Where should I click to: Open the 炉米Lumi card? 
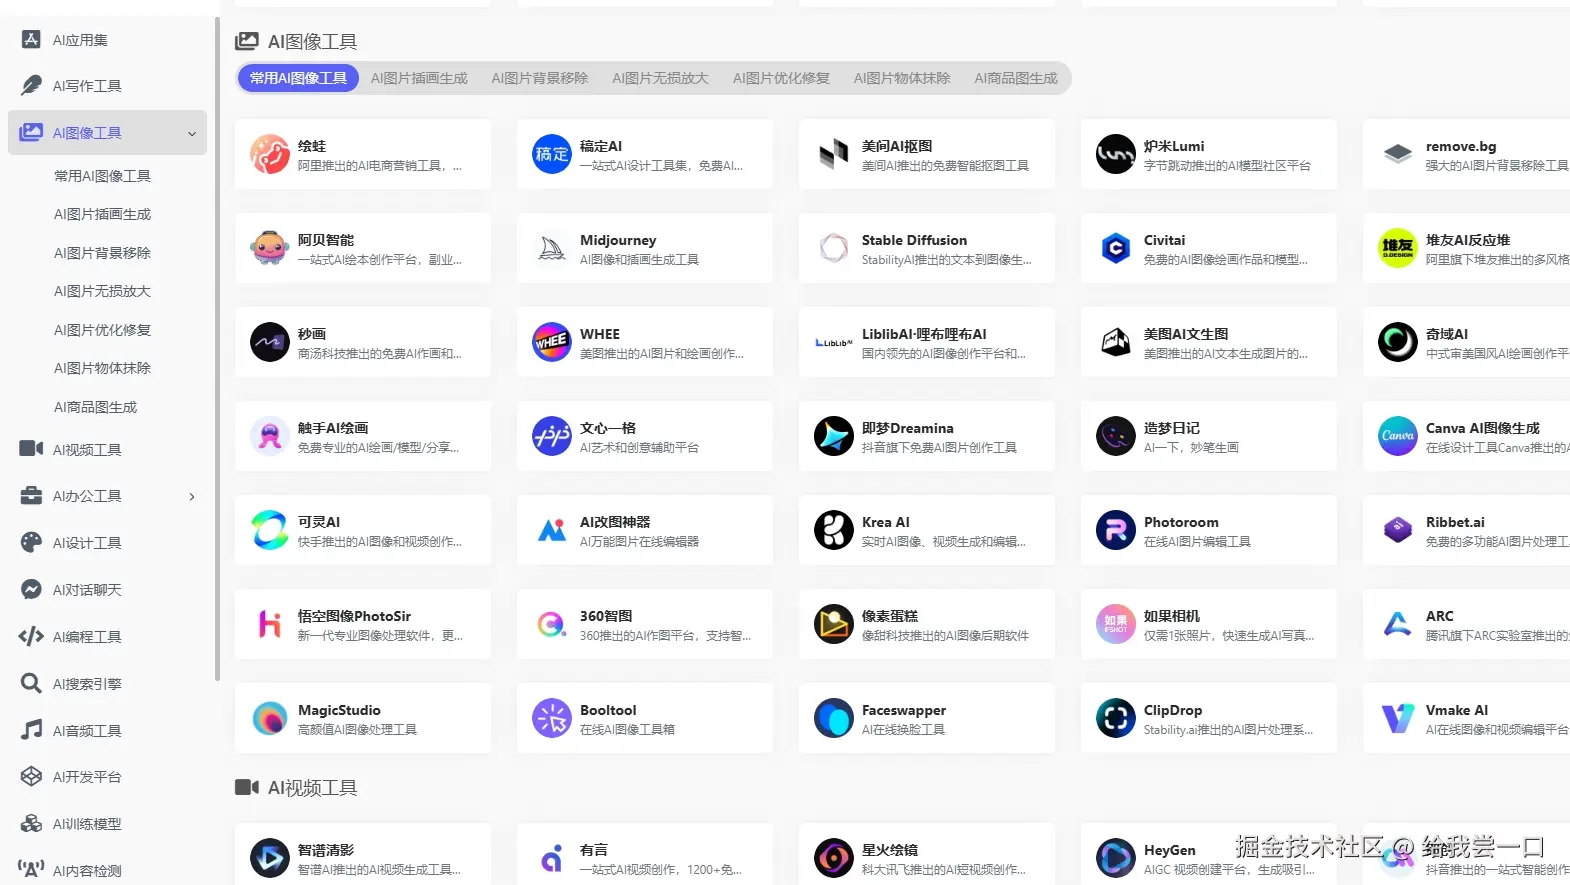pyautogui.click(x=1209, y=154)
